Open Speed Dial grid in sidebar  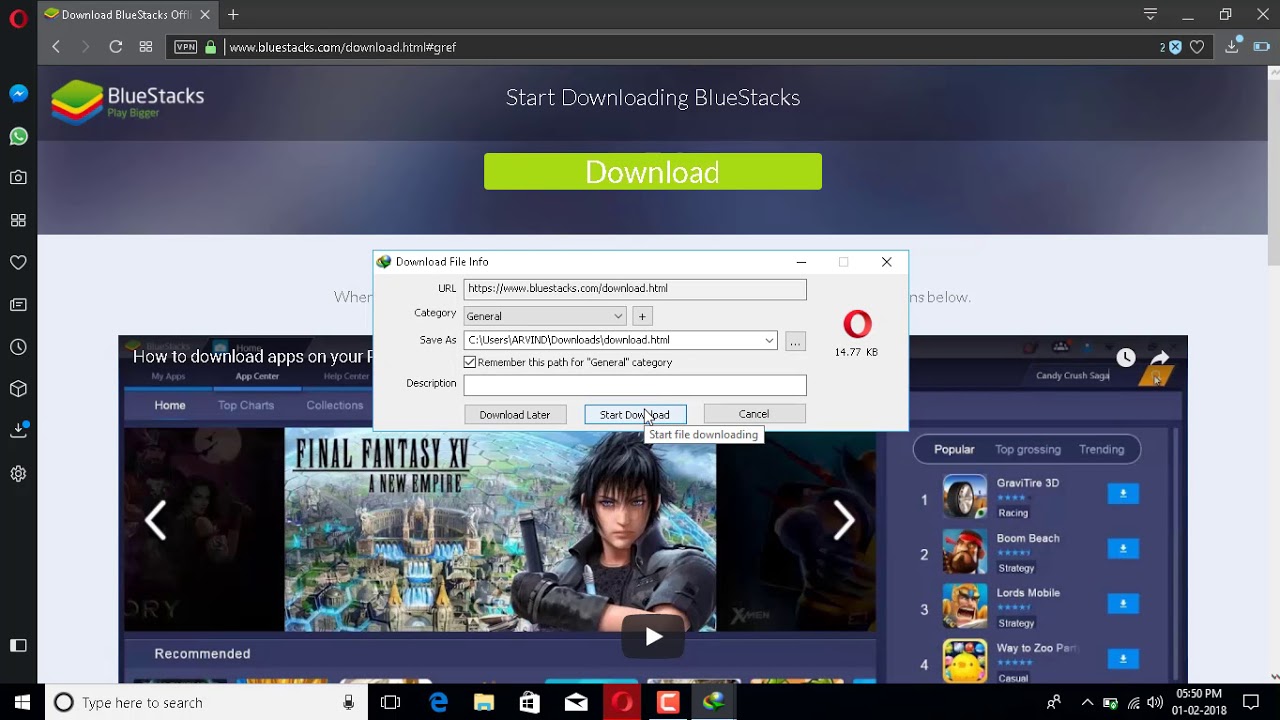(18, 220)
